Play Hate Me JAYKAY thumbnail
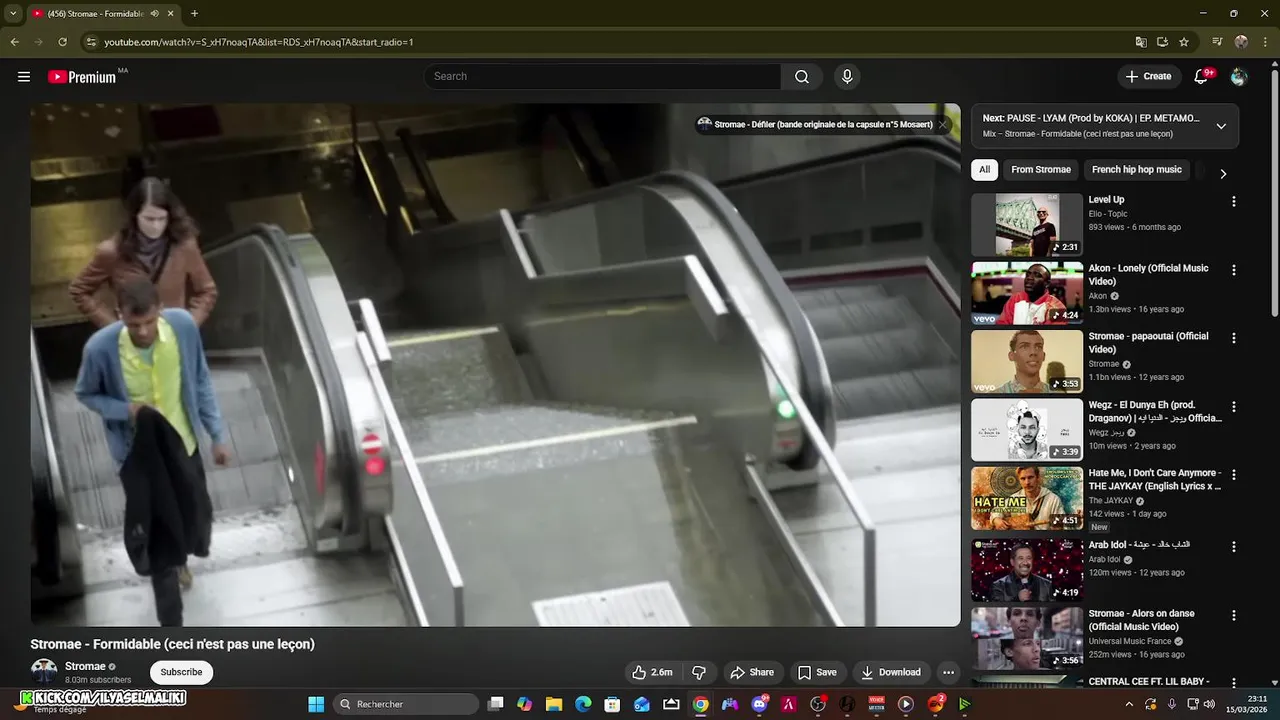The width and height of the screenshot is (1280, 720). [1027, 498]
